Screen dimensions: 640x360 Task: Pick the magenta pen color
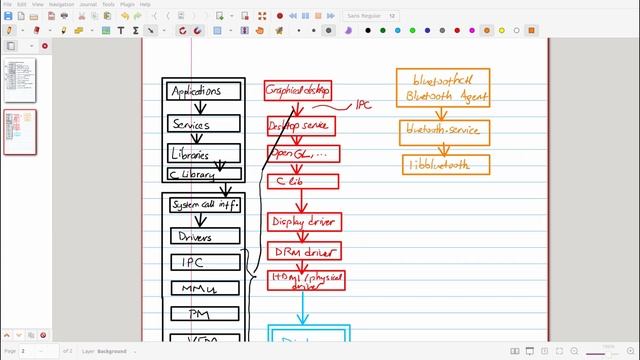pyautogui.click(x=472, y=30)
